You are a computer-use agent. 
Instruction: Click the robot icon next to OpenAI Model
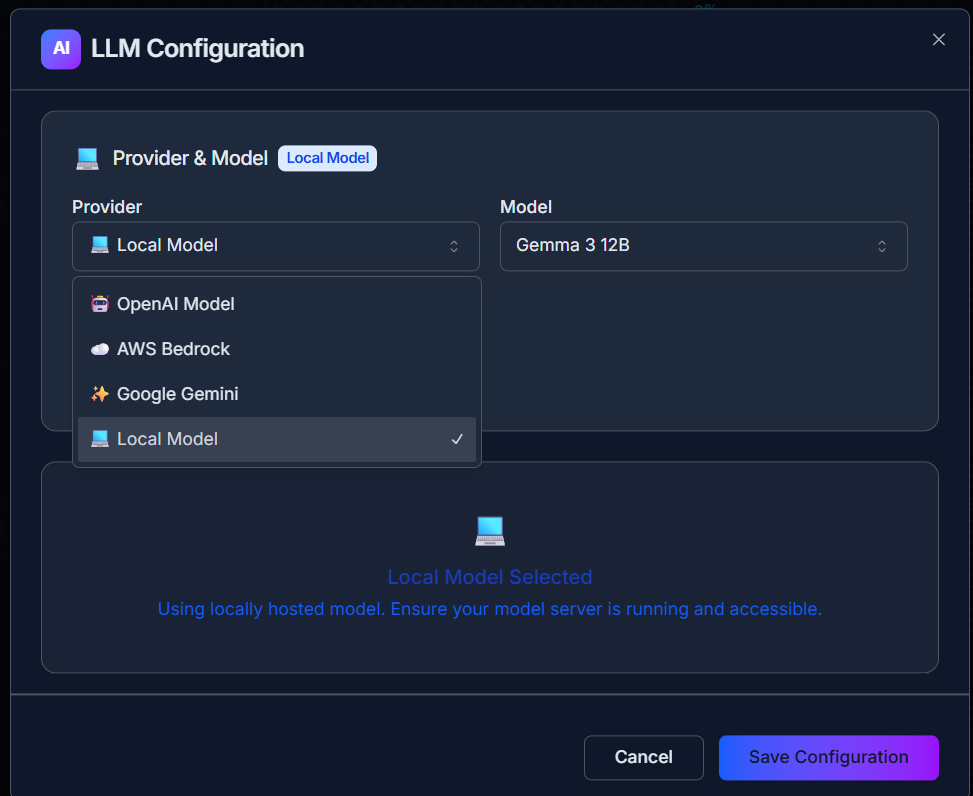tap(100, 303)
